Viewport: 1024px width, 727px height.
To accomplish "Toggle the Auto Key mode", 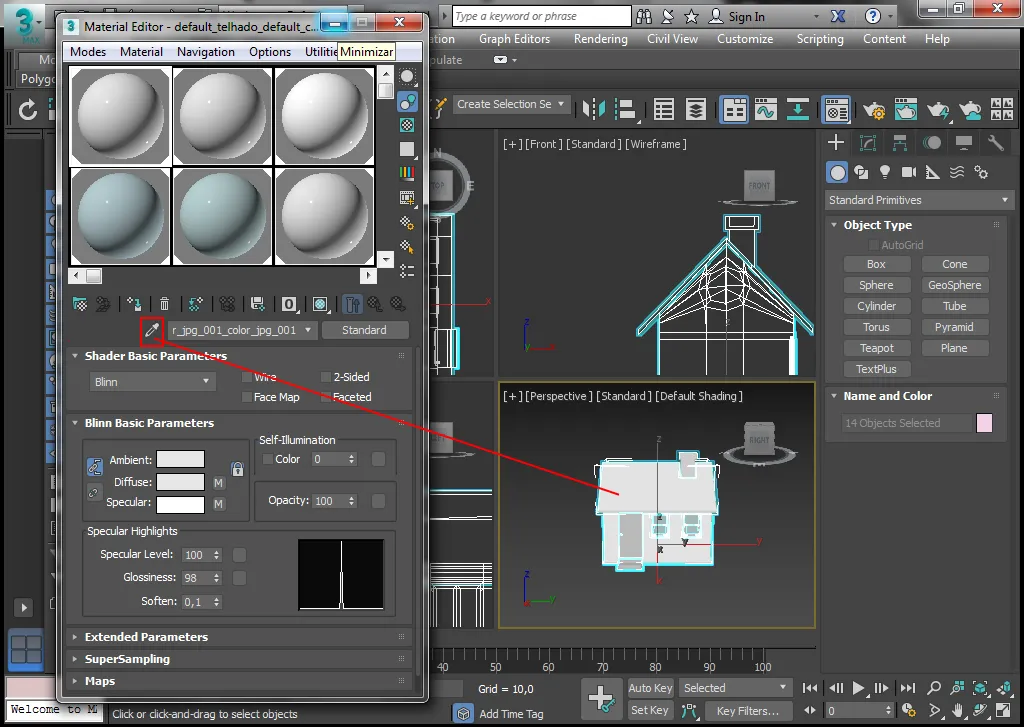I will pos(650,688).
